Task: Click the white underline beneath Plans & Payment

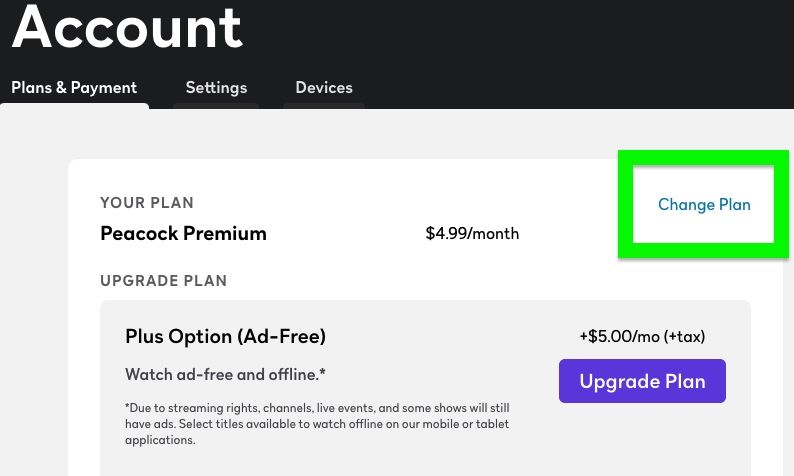Action: click(x=76, y=105)
